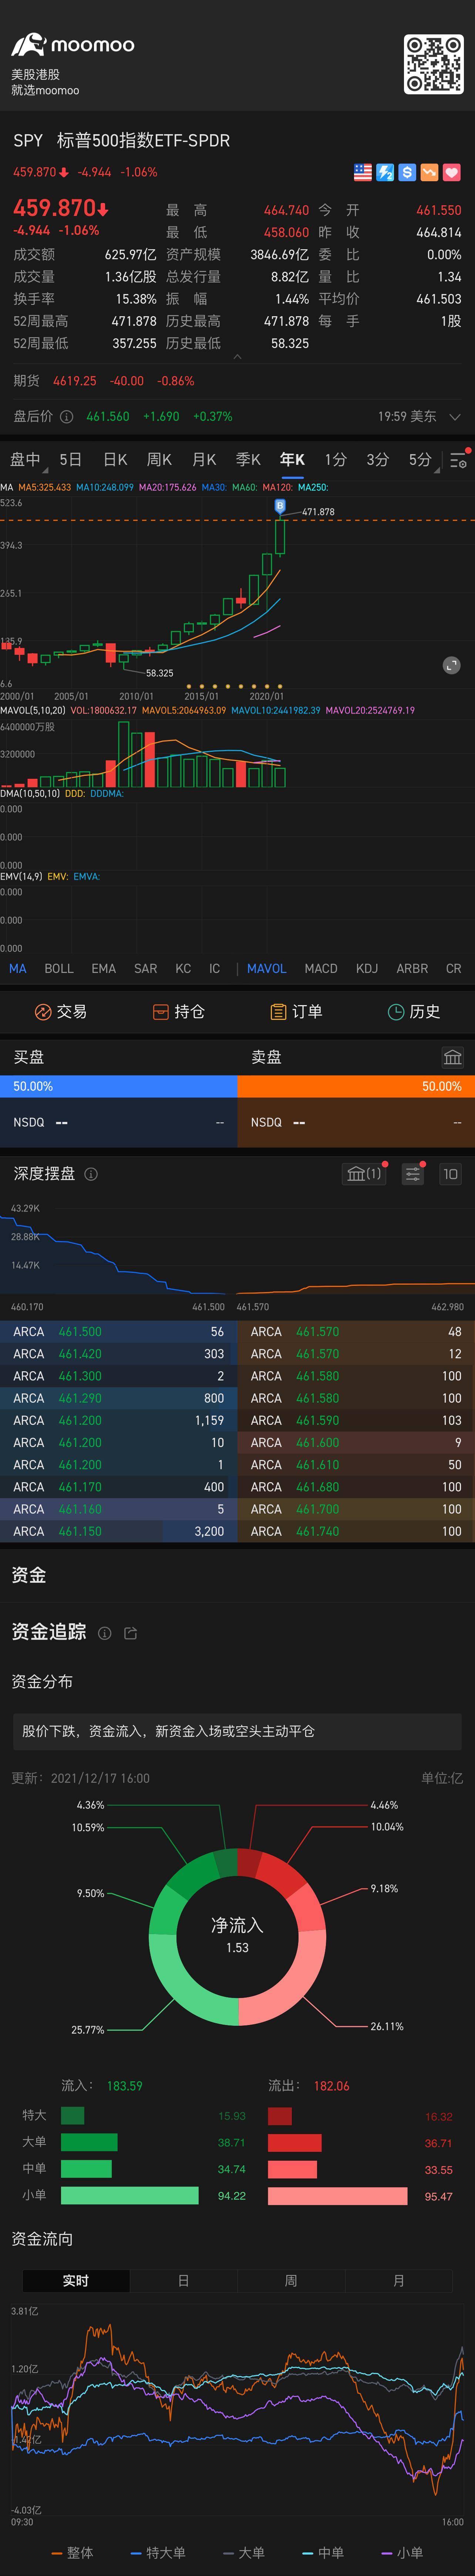This screenshot has width=475, height=2576.
Task: Toggle the 特大单 legend line
Action: point(158,2553)
